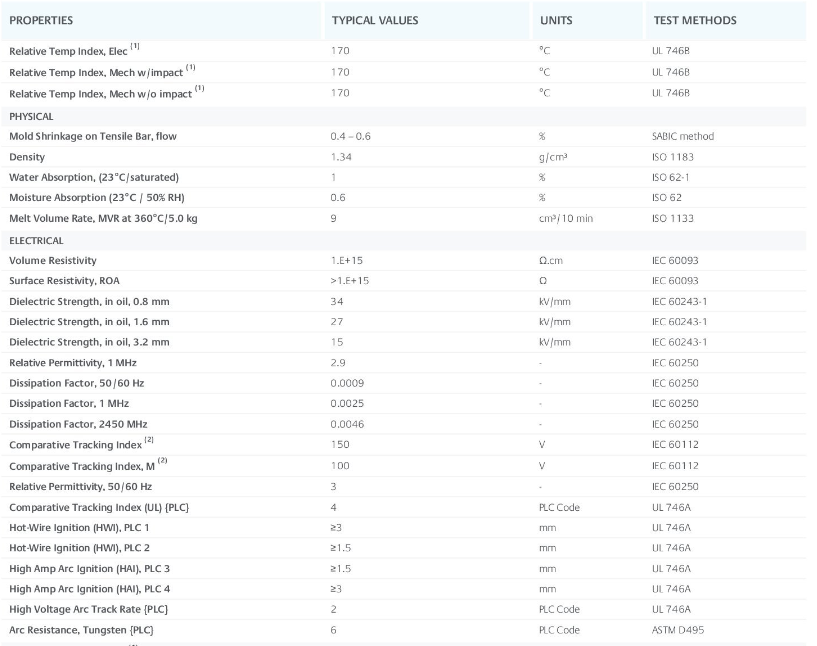The height and width of the screenshot is (646, 817).
Task: Click the Volume Resistivity value 1.E+15
Action: [x=346, y=261]
